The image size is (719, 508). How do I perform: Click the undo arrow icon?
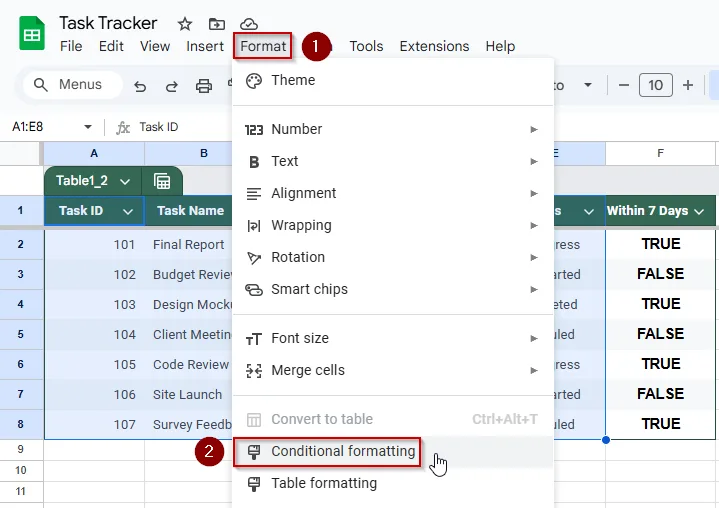pyautogui.click(x=140, y=86)
